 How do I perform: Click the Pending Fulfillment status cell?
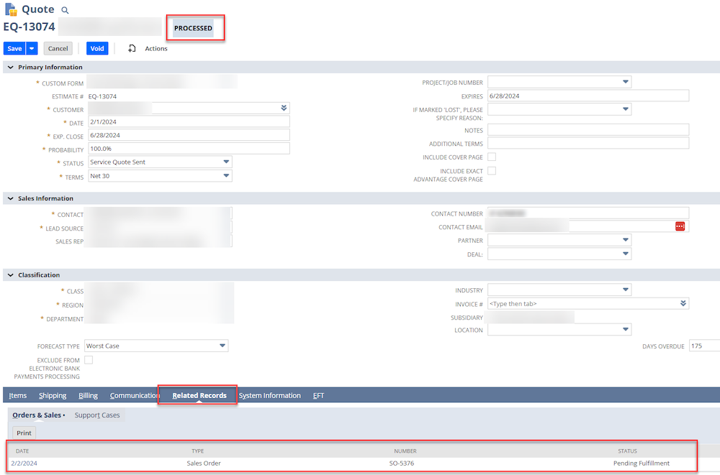pyautogui.click(x=641, y=464)
